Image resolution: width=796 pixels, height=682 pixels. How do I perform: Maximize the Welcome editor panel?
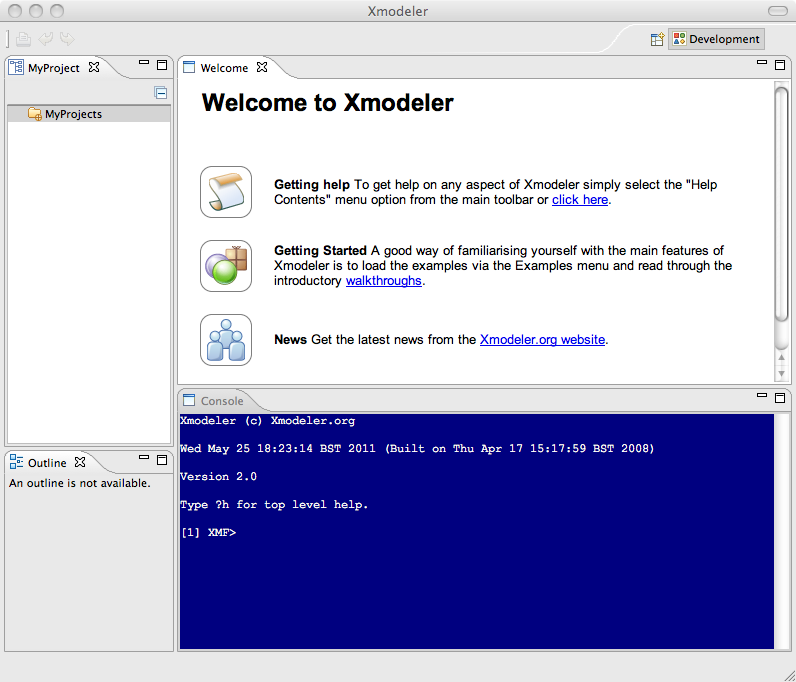click(780, 64)
